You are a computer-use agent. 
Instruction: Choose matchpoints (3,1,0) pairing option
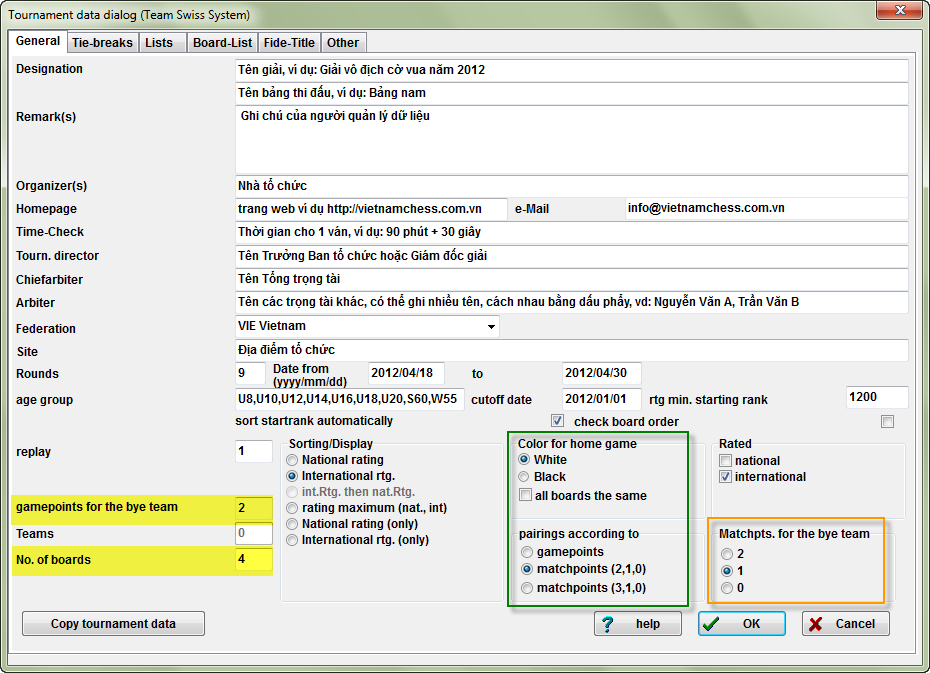[527, 588]
